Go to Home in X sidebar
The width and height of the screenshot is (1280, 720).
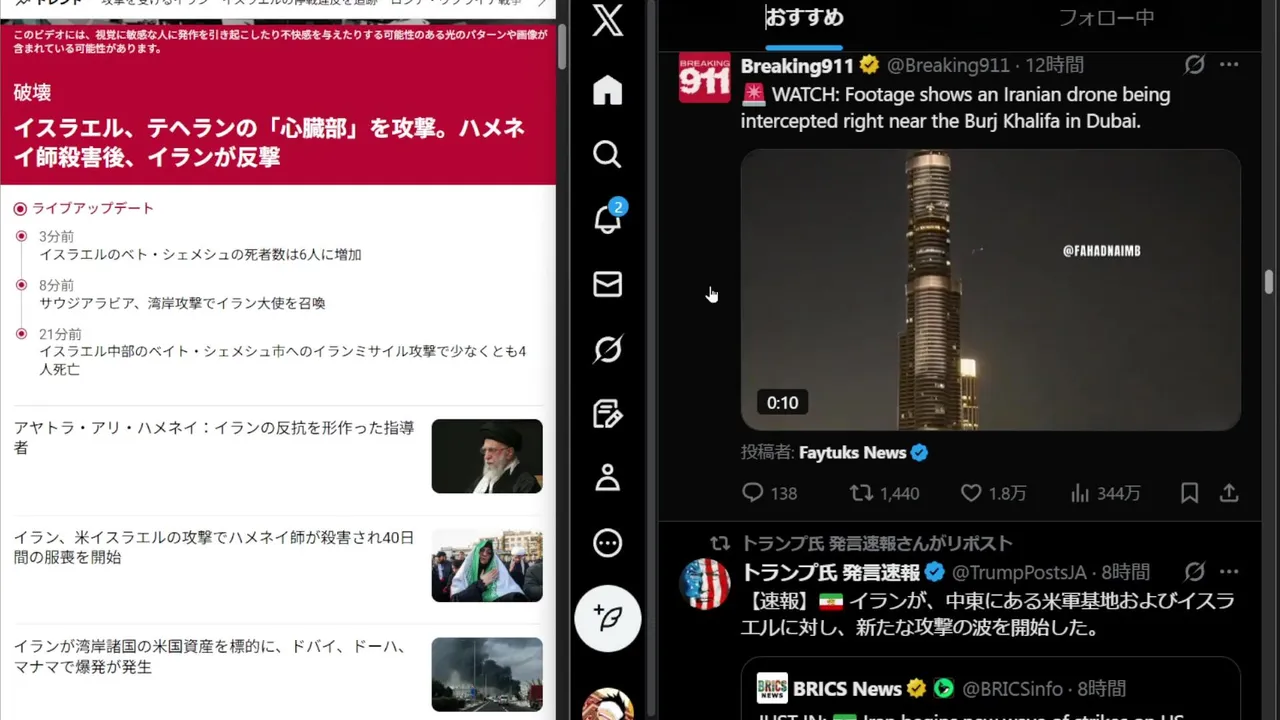click(x=608, y=90)
